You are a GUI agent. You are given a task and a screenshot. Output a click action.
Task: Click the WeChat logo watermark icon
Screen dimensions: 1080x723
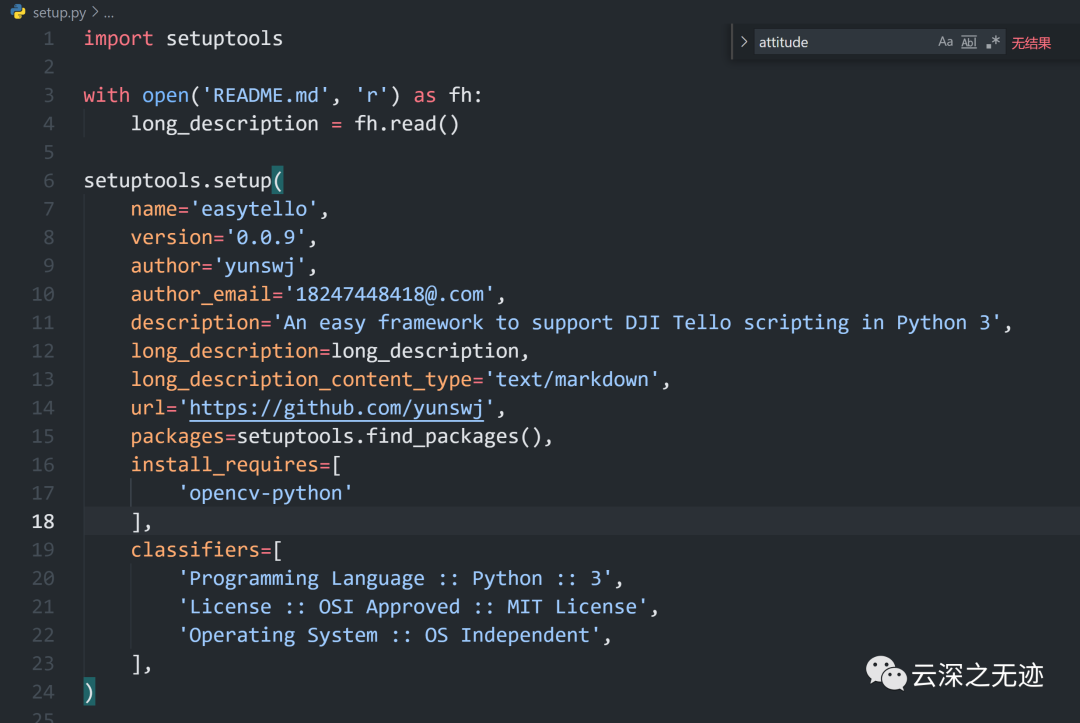(x=885, y=673)
